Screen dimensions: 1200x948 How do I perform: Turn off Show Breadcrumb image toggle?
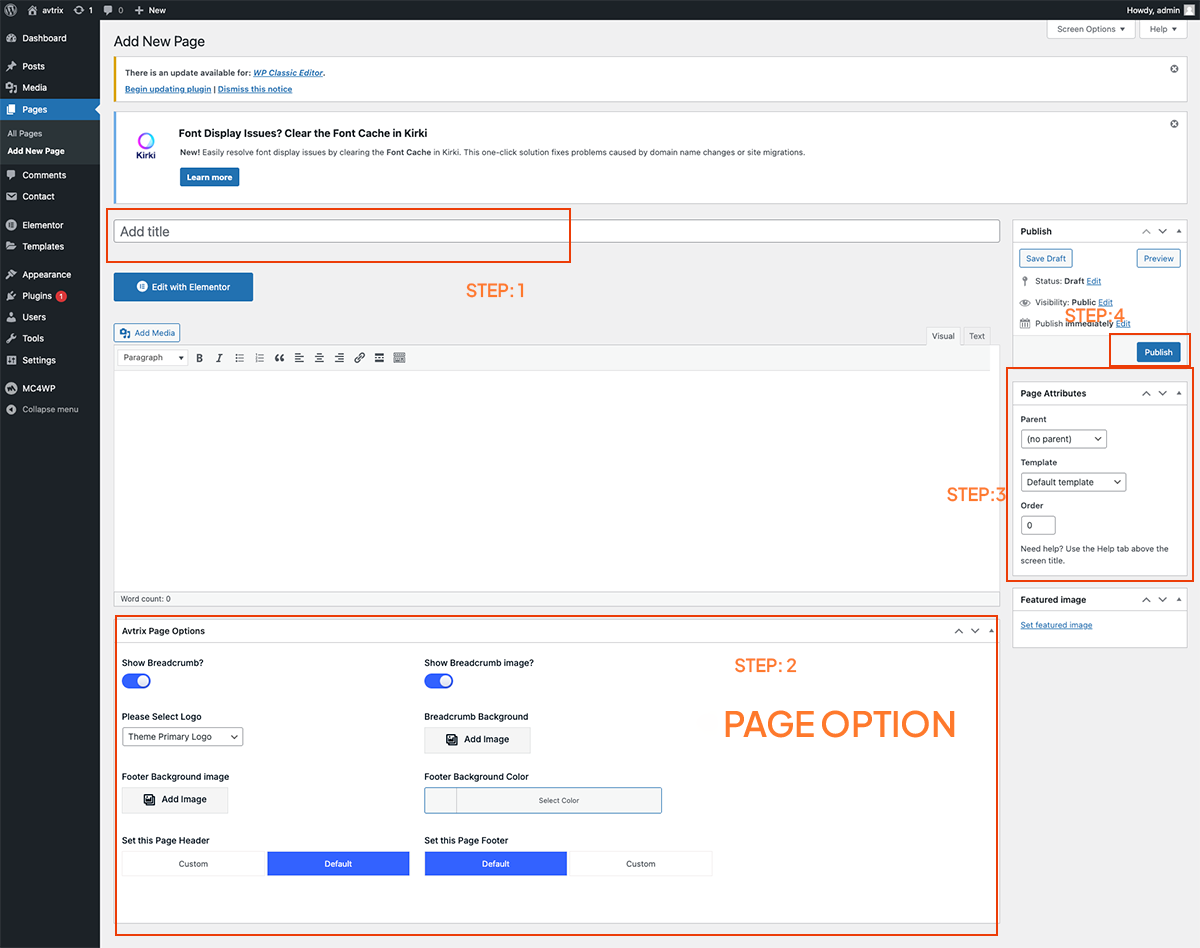pyautogui.click(x=438, y=681)
